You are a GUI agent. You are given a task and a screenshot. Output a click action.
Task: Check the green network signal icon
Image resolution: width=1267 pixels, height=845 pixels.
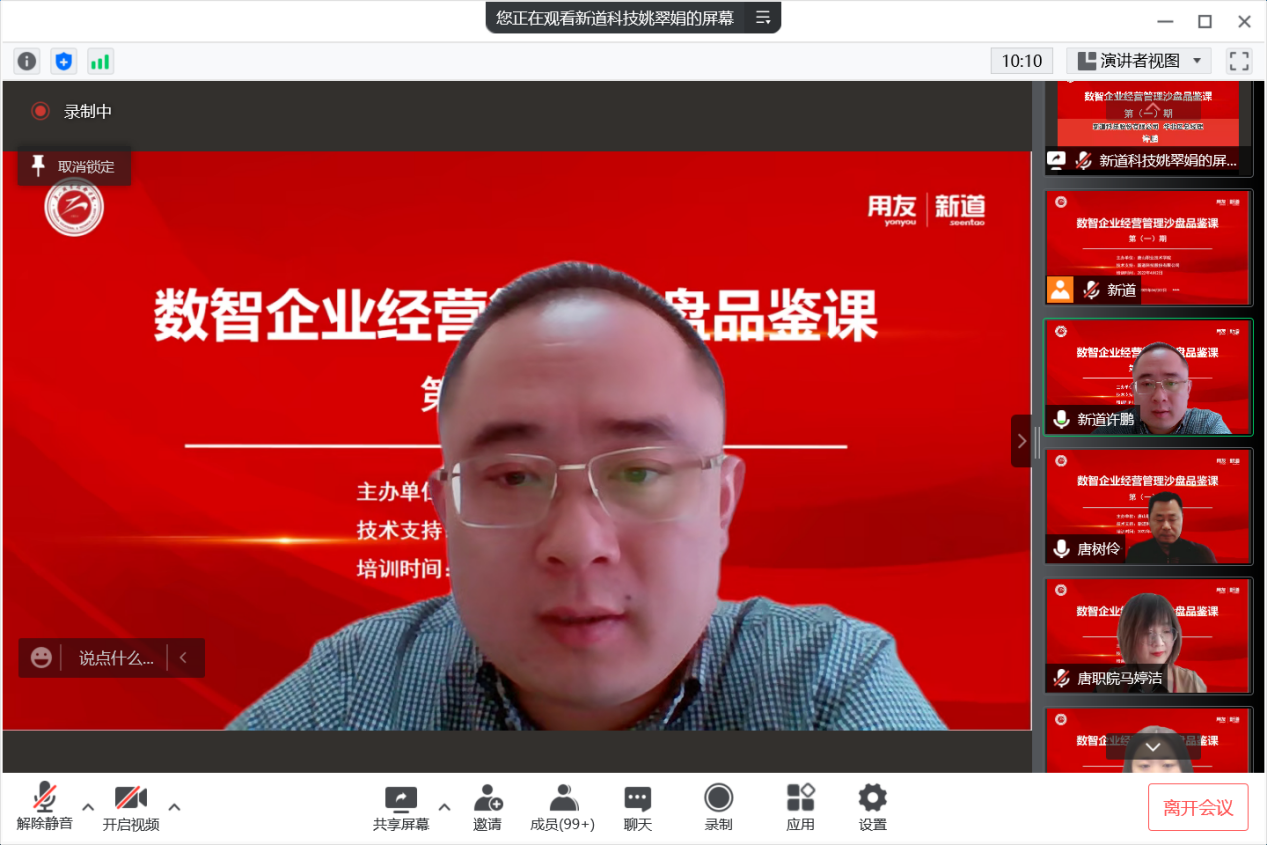(100, 61)
